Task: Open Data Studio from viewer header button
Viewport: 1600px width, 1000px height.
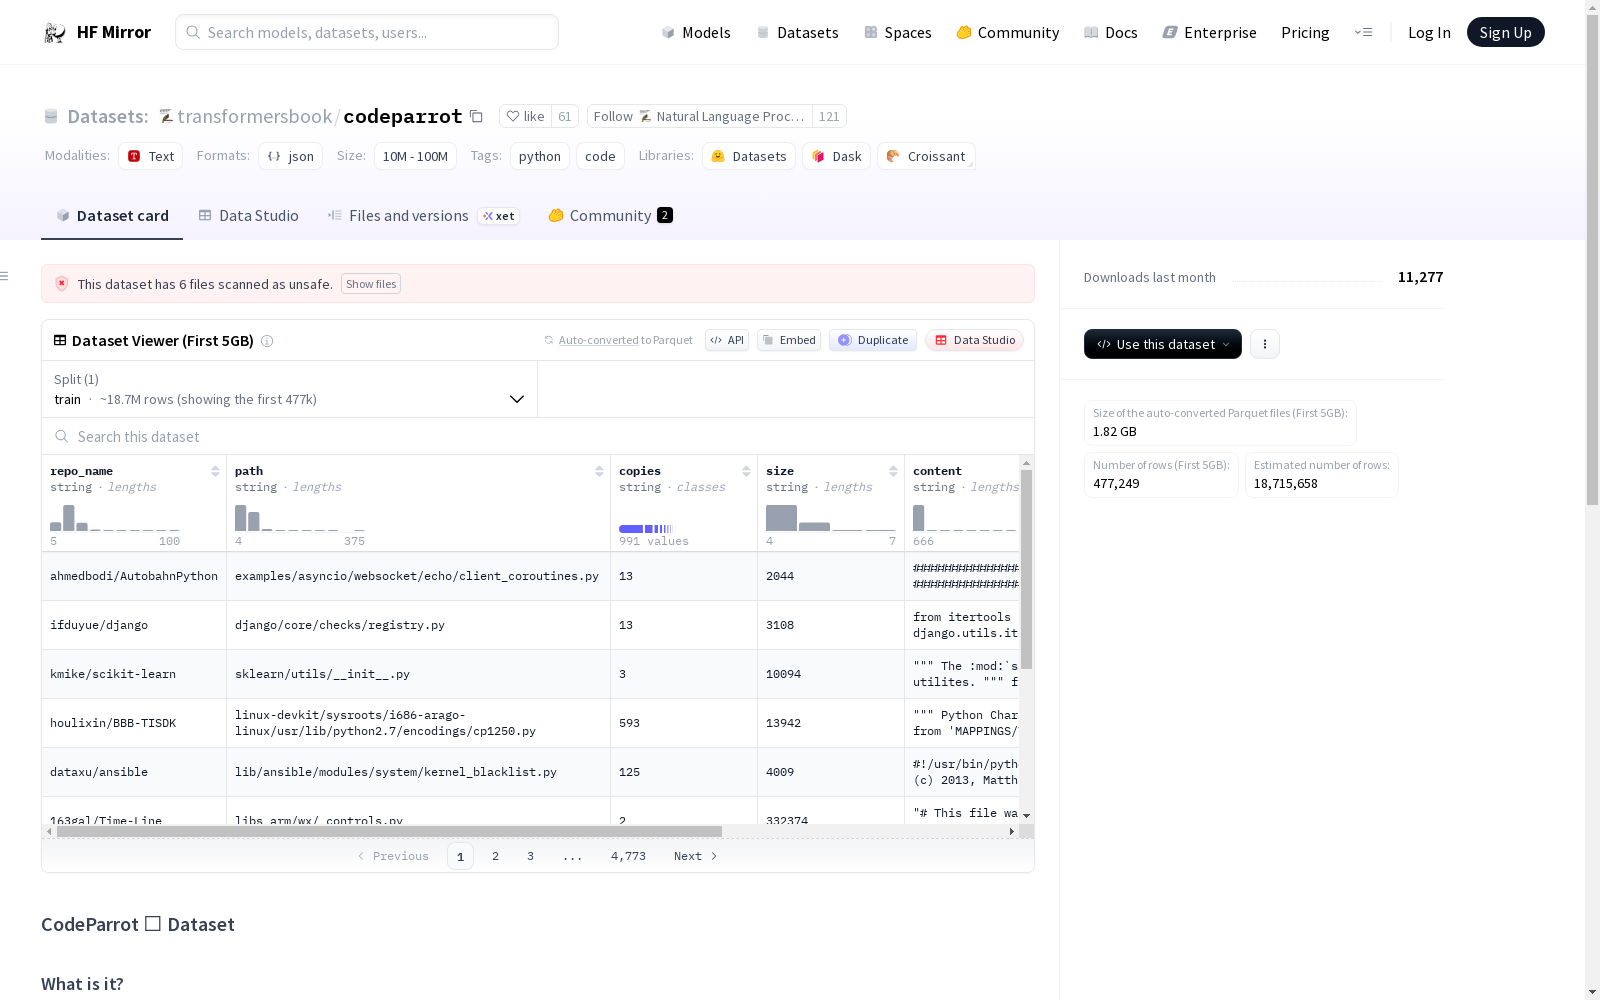Action: click(x=974, y=340)
